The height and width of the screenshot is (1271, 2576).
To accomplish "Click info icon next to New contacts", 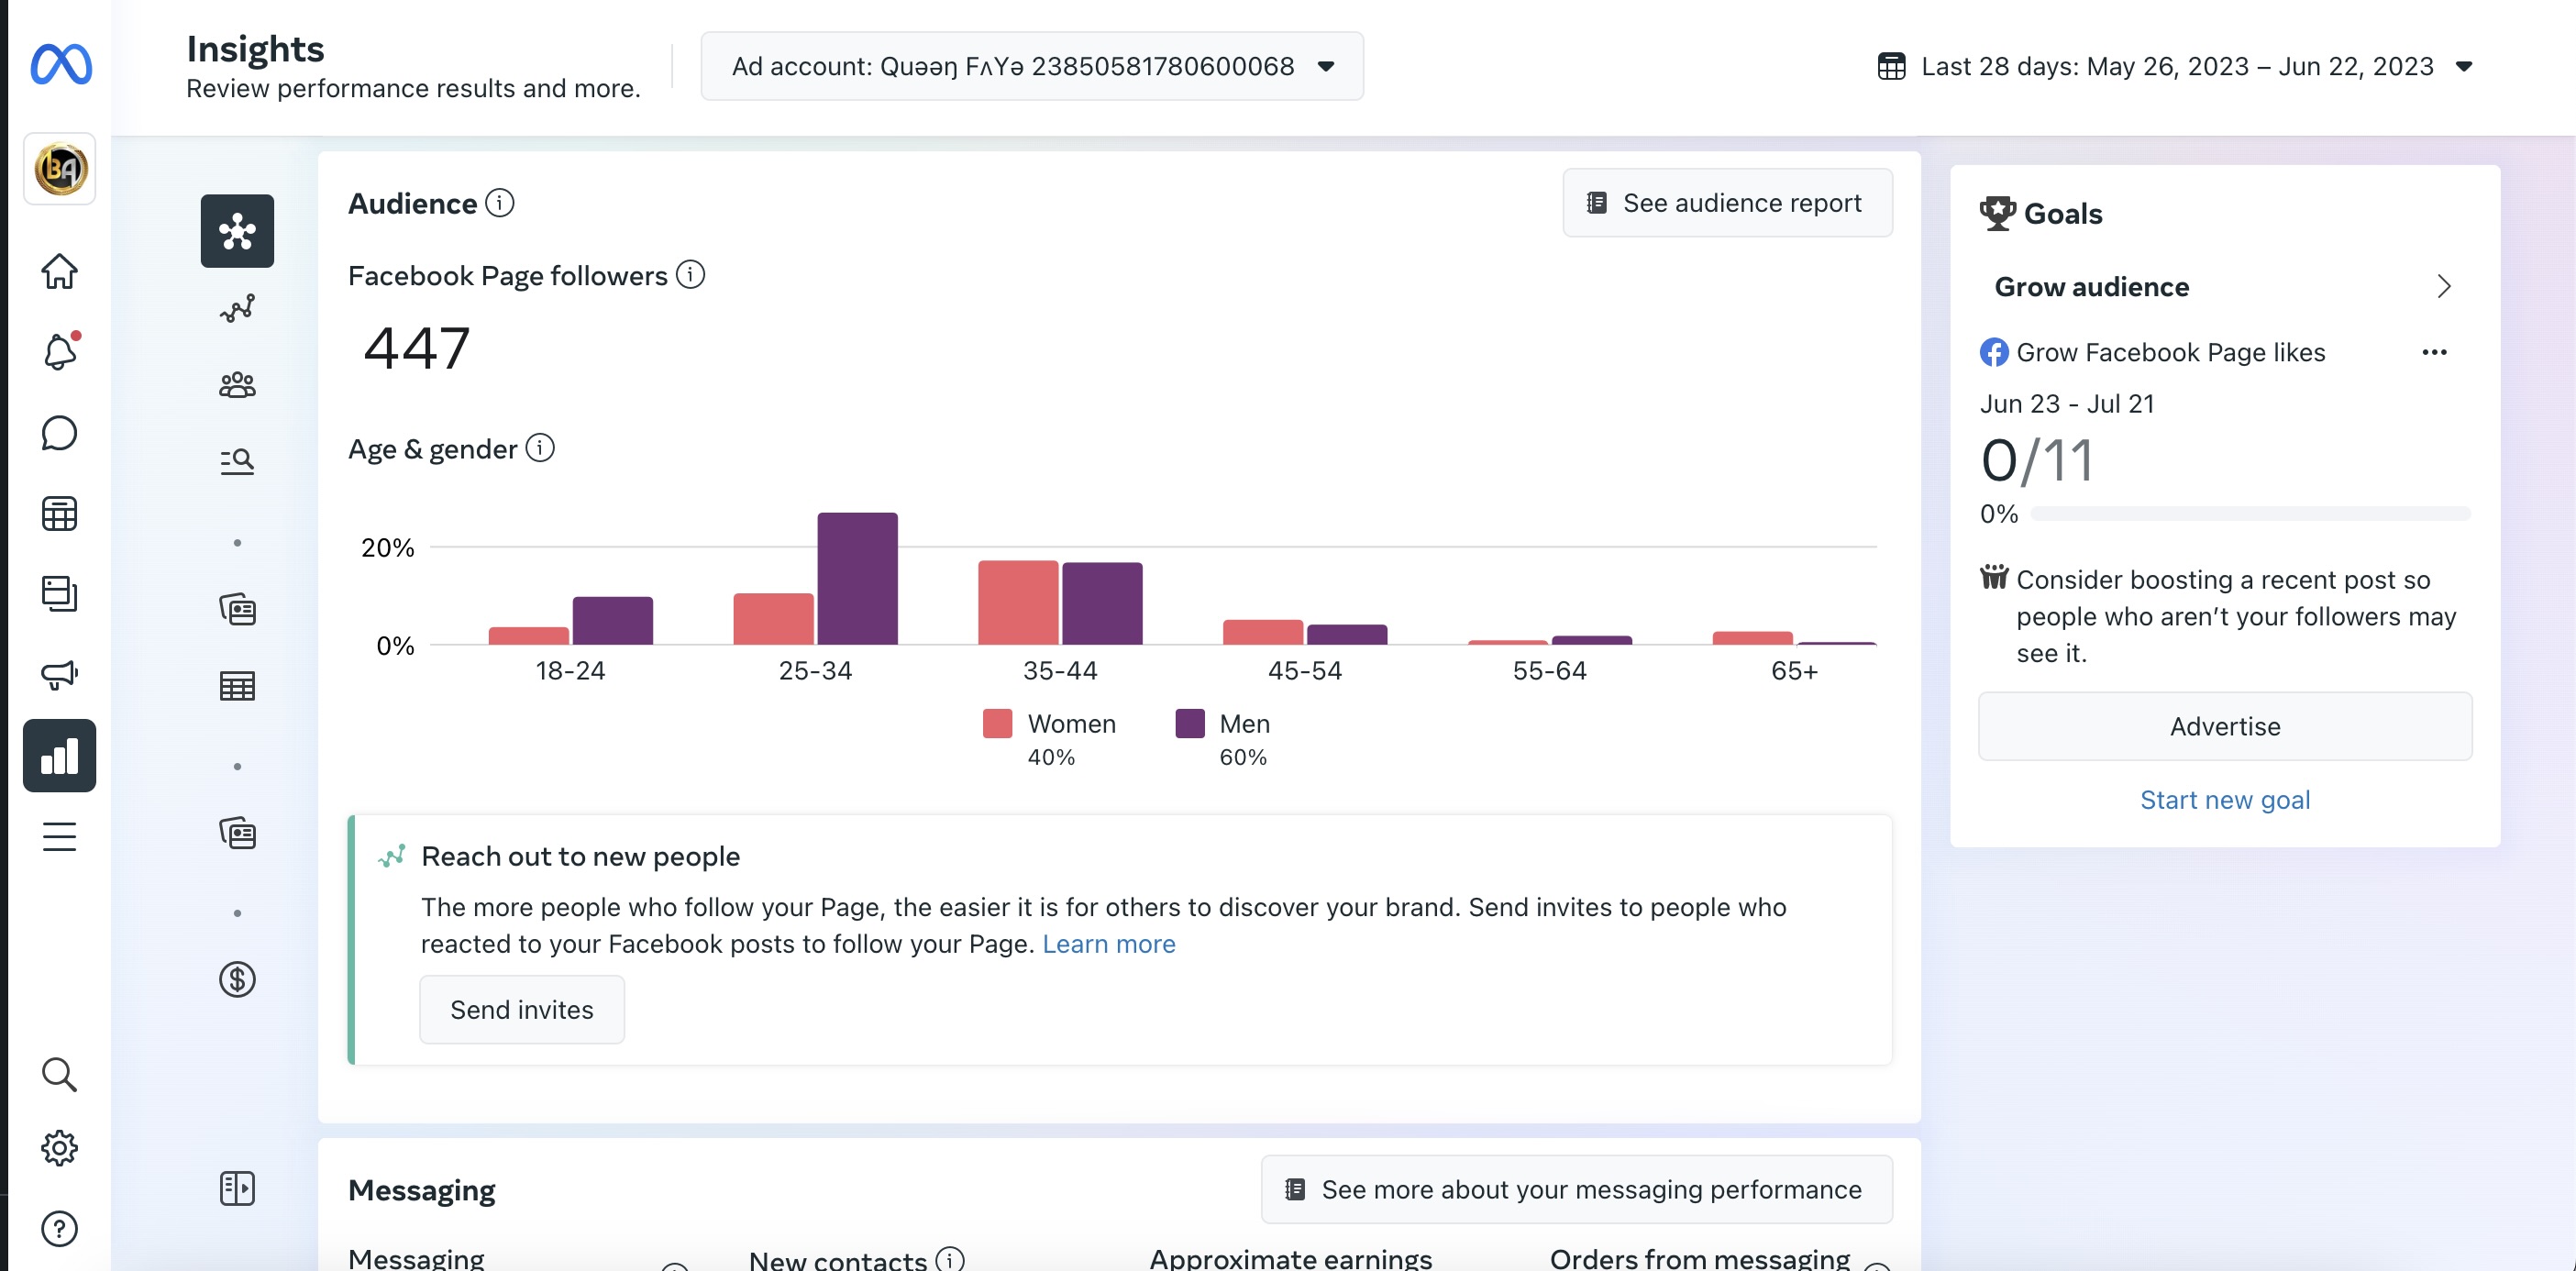I will (950, 1258).
